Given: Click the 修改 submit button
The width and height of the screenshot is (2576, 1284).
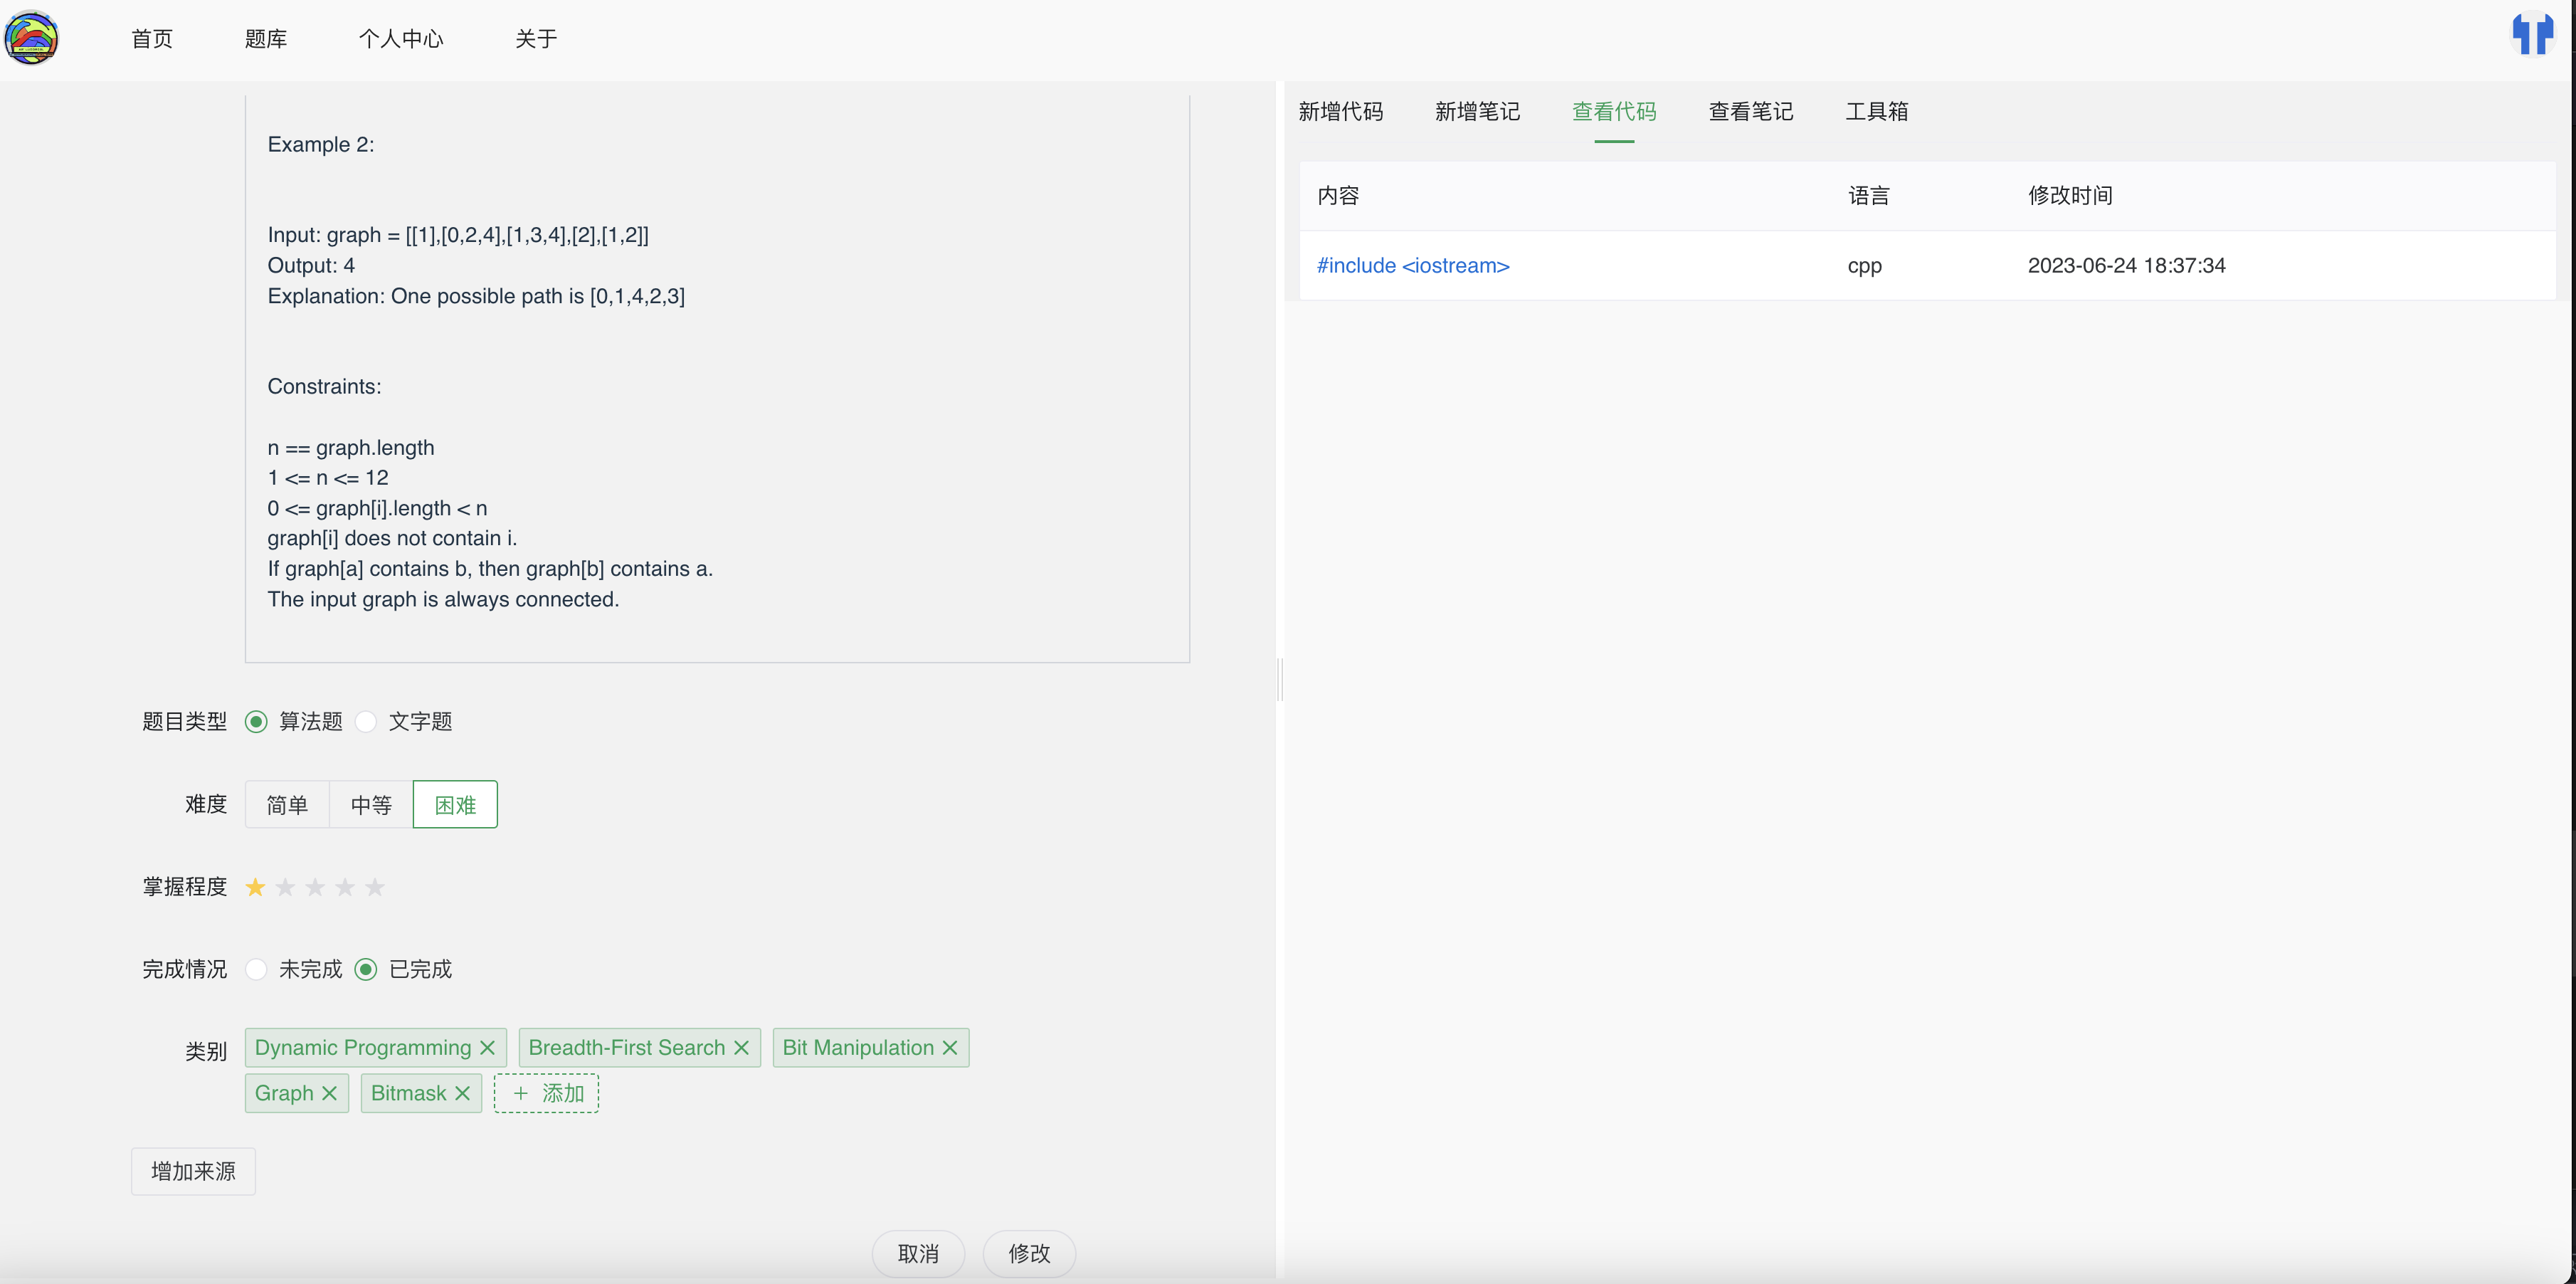Looking at the screenshot, I should click(1028, 1253).
